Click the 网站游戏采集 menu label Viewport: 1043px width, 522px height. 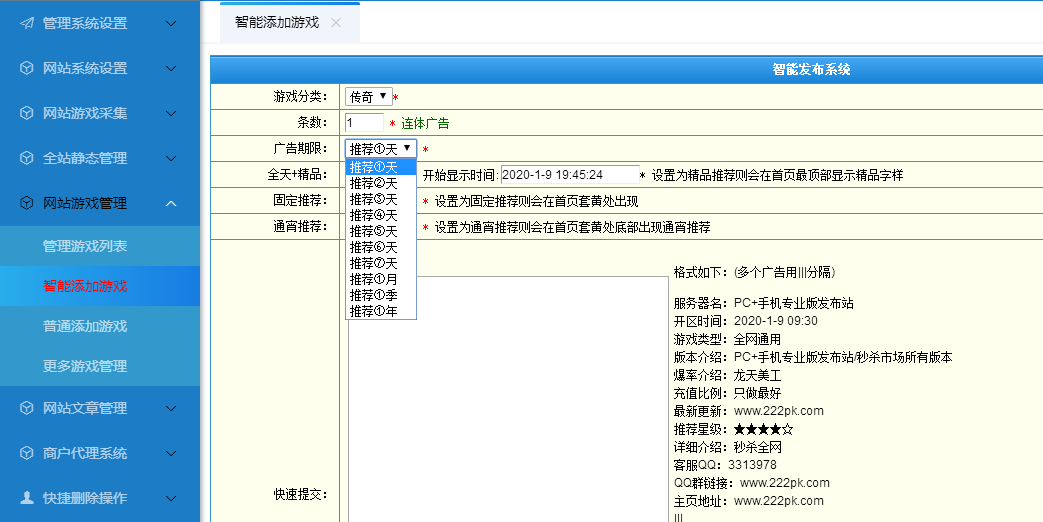click(85, 113)
